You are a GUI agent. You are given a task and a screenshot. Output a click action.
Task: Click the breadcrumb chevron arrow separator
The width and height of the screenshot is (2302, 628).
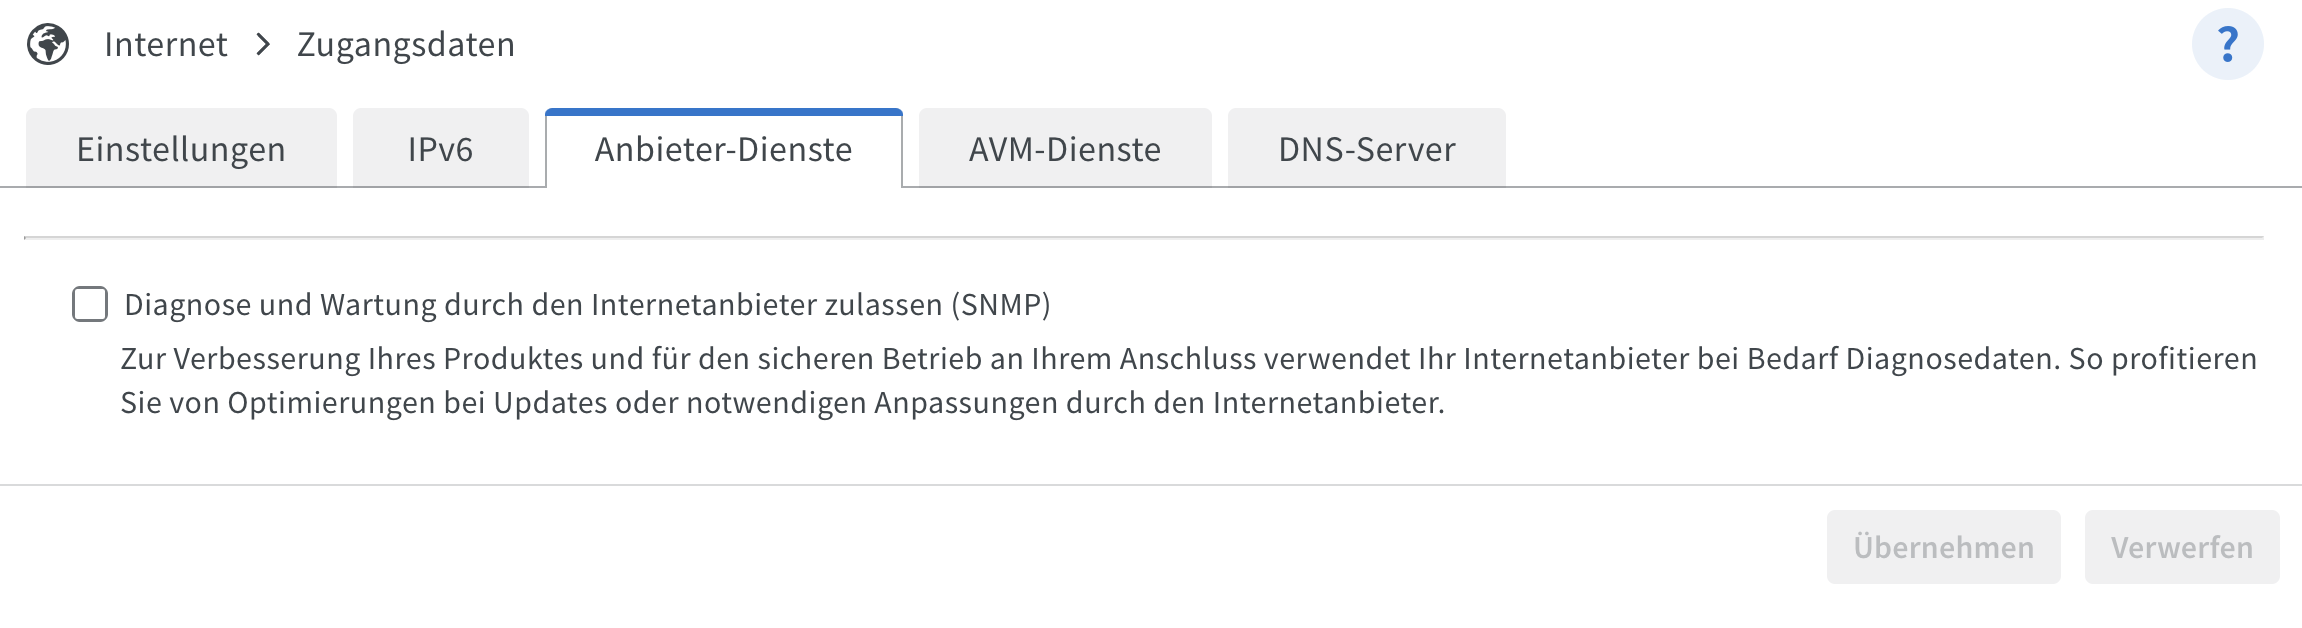[263, 45]
